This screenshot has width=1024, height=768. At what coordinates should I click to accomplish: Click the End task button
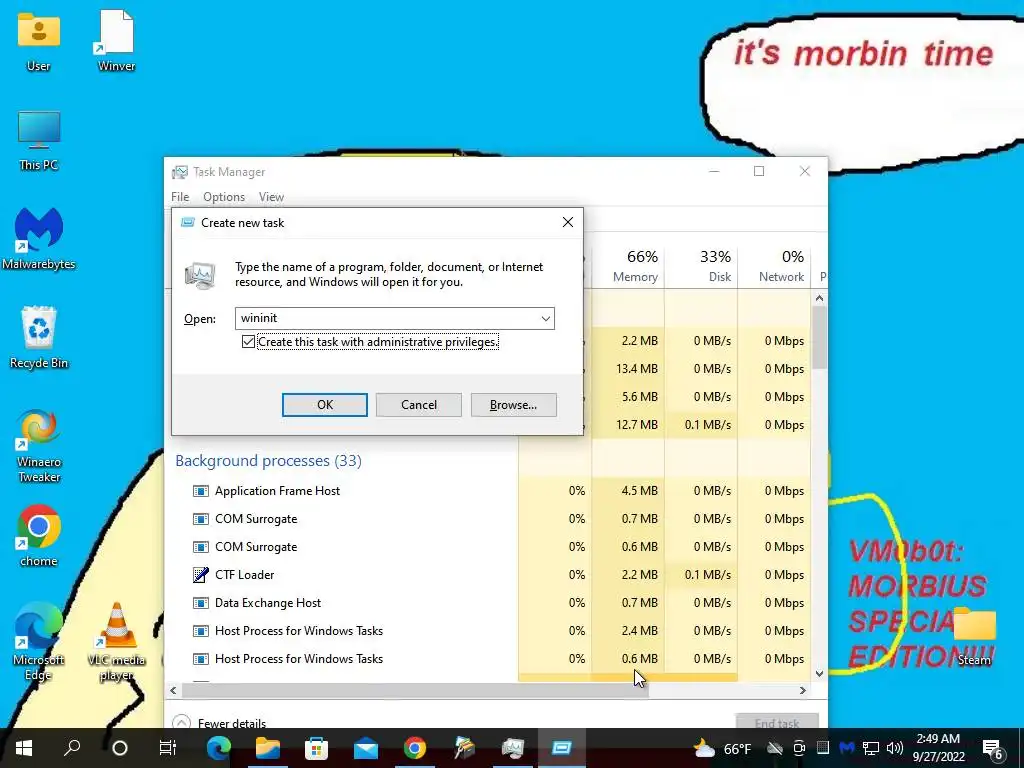tap(777, 721)
